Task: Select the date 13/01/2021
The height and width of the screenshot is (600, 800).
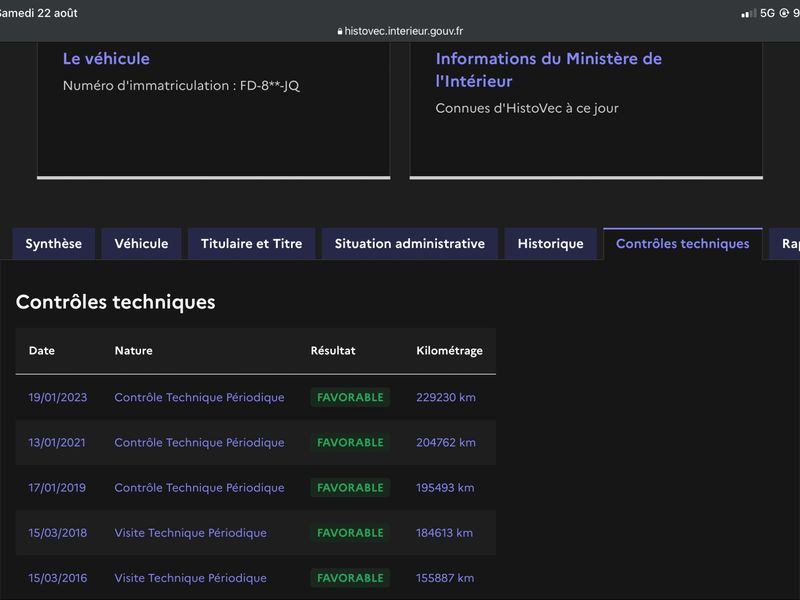Action: tap(57, 442)
